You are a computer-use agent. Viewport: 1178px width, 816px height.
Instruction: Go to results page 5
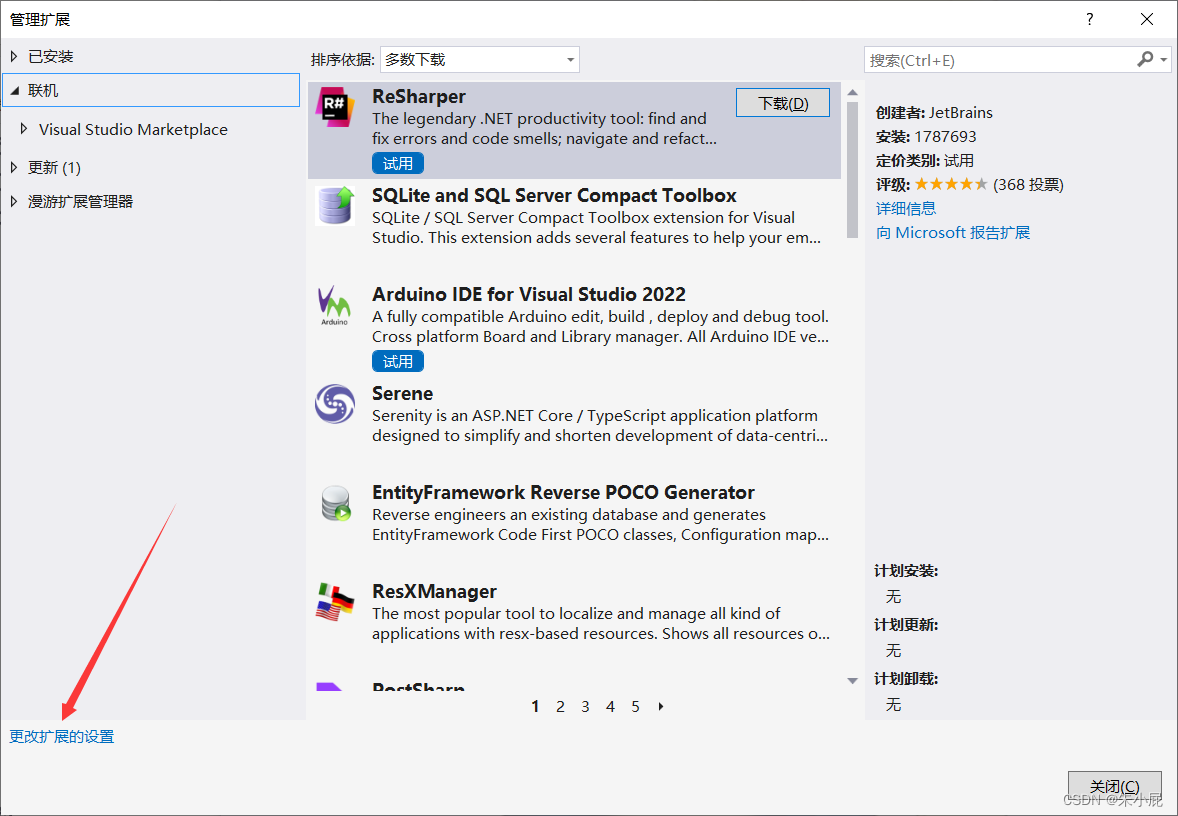[636, 706]
